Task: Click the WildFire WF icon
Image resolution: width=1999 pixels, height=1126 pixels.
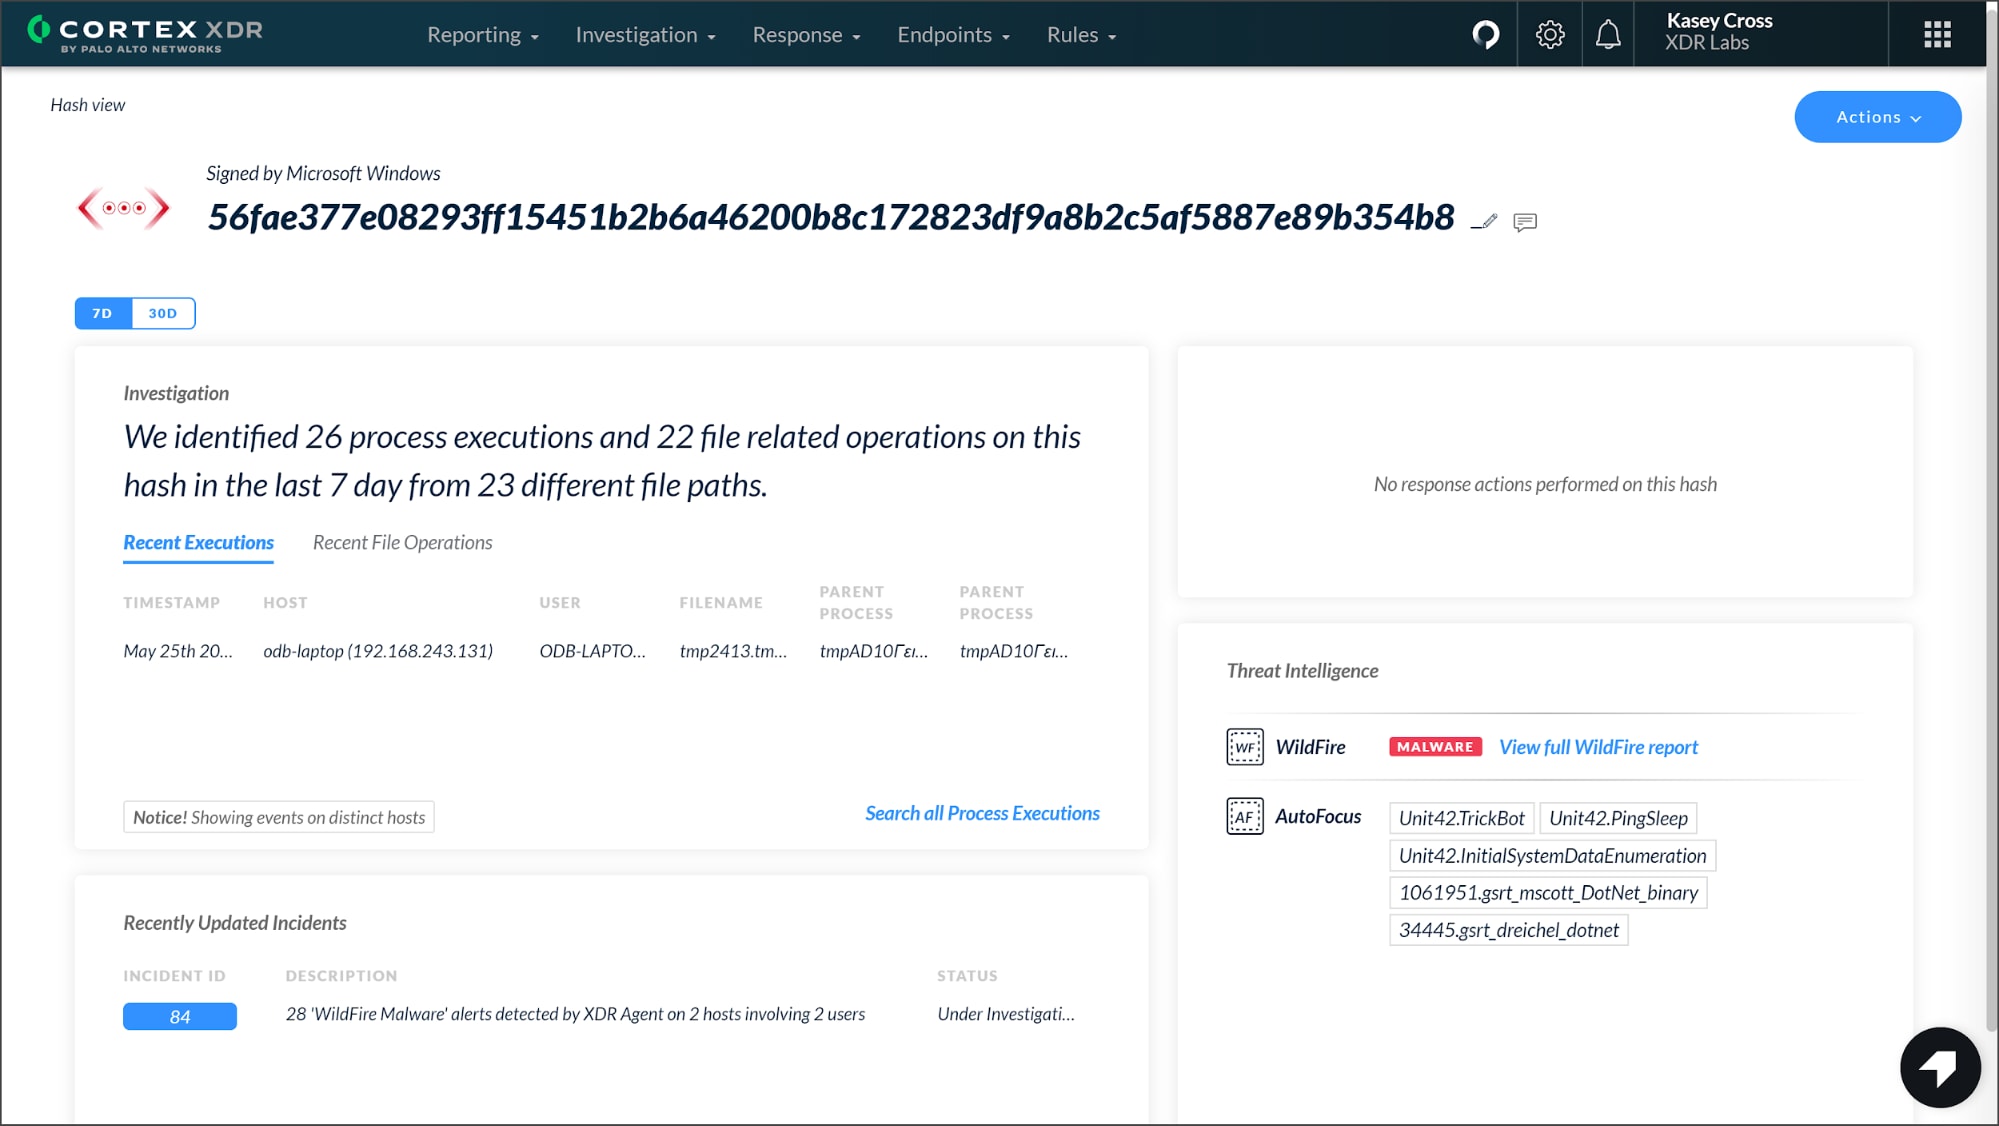Action: [x=1245, y=747]
